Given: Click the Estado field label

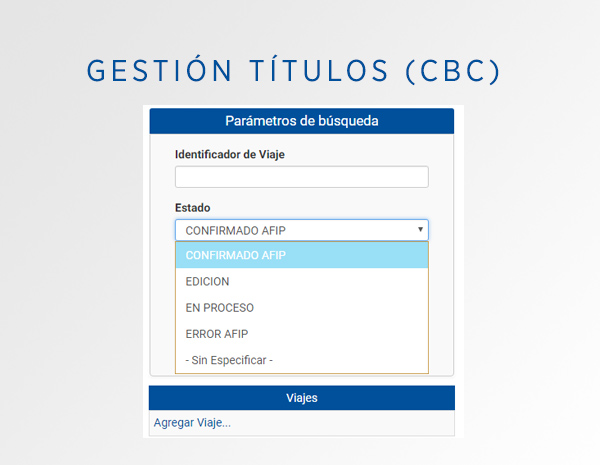Looking at the screenshot, I should coord(192,208).
